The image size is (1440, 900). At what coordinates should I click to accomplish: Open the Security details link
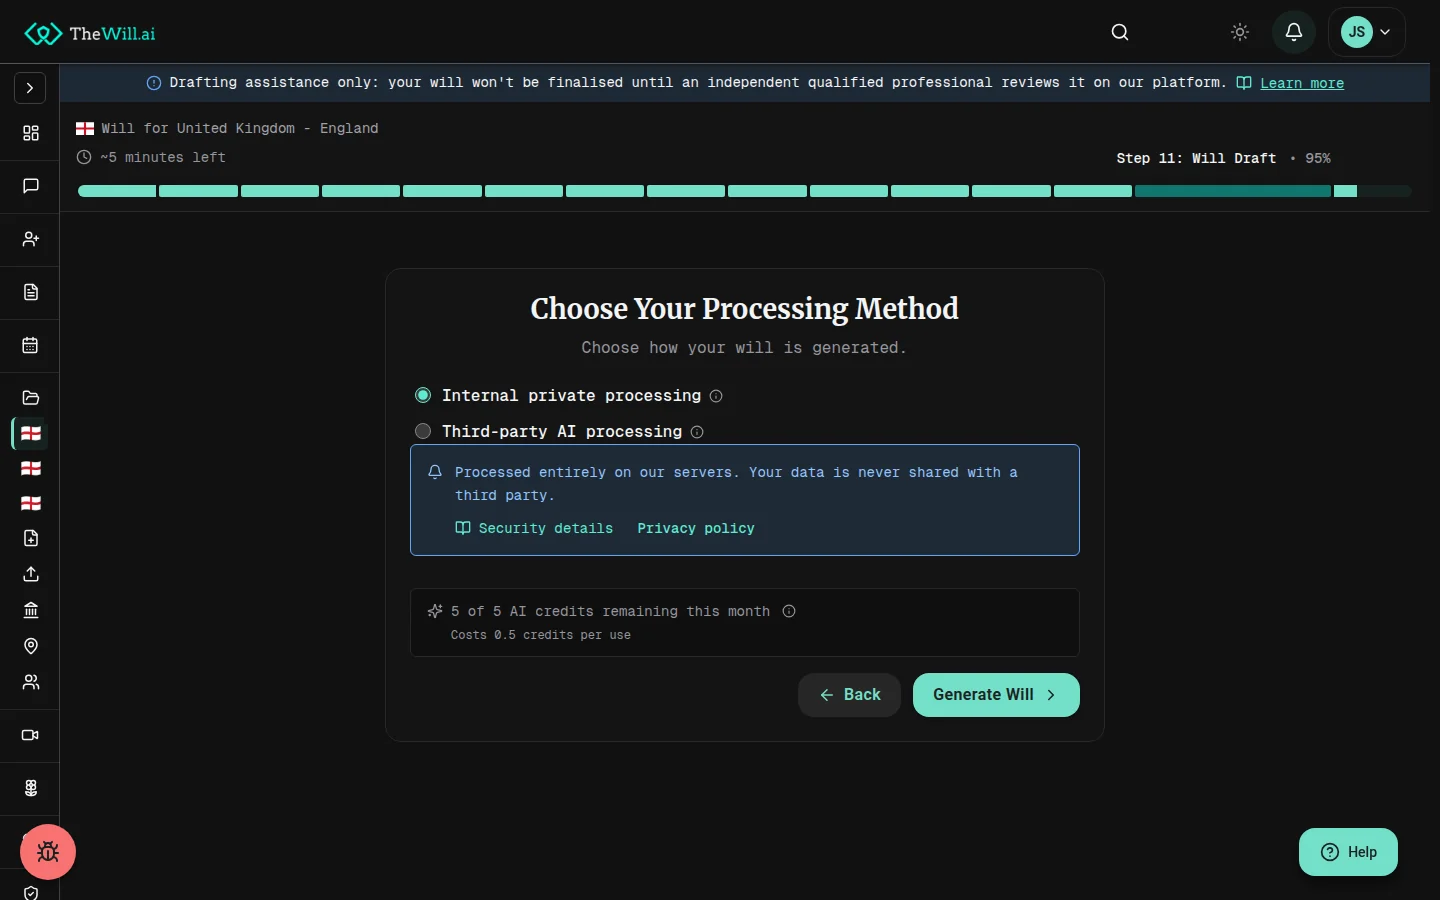click(x=535, y=528)
